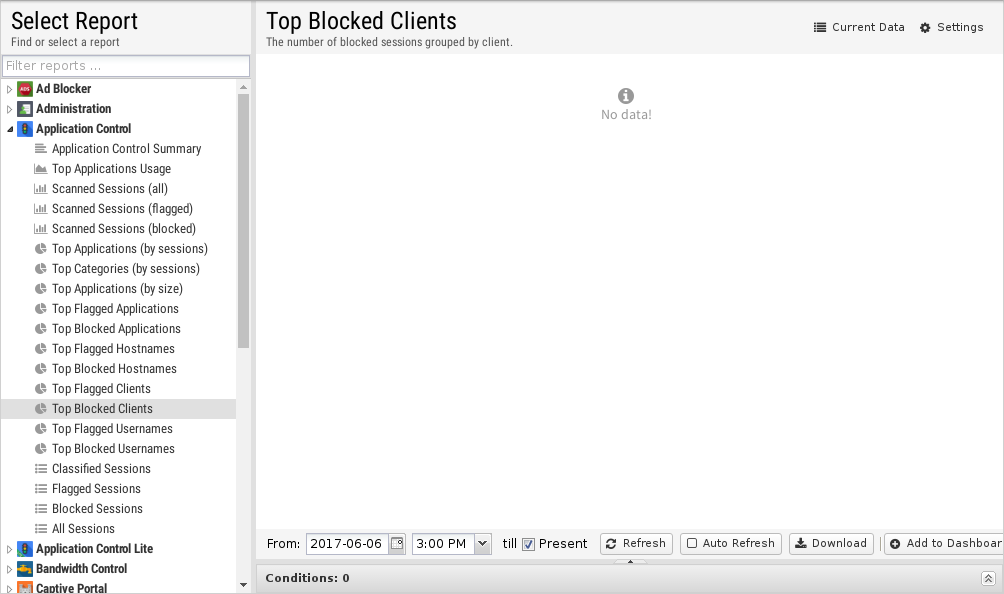Expand the Conditions panel with double-arrow button
This screenshot has height=594, width=1004.
[x=988, y=578]
